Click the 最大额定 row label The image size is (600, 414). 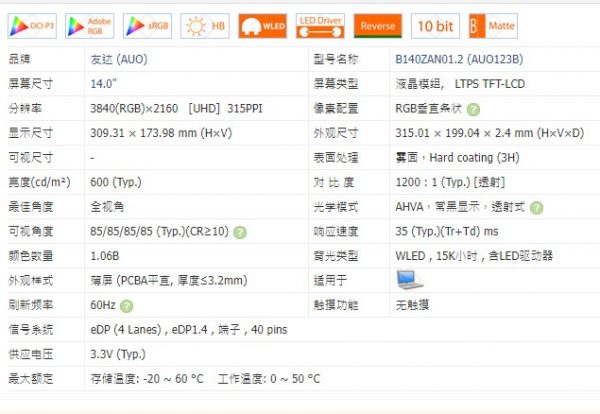tap(31, 379)
